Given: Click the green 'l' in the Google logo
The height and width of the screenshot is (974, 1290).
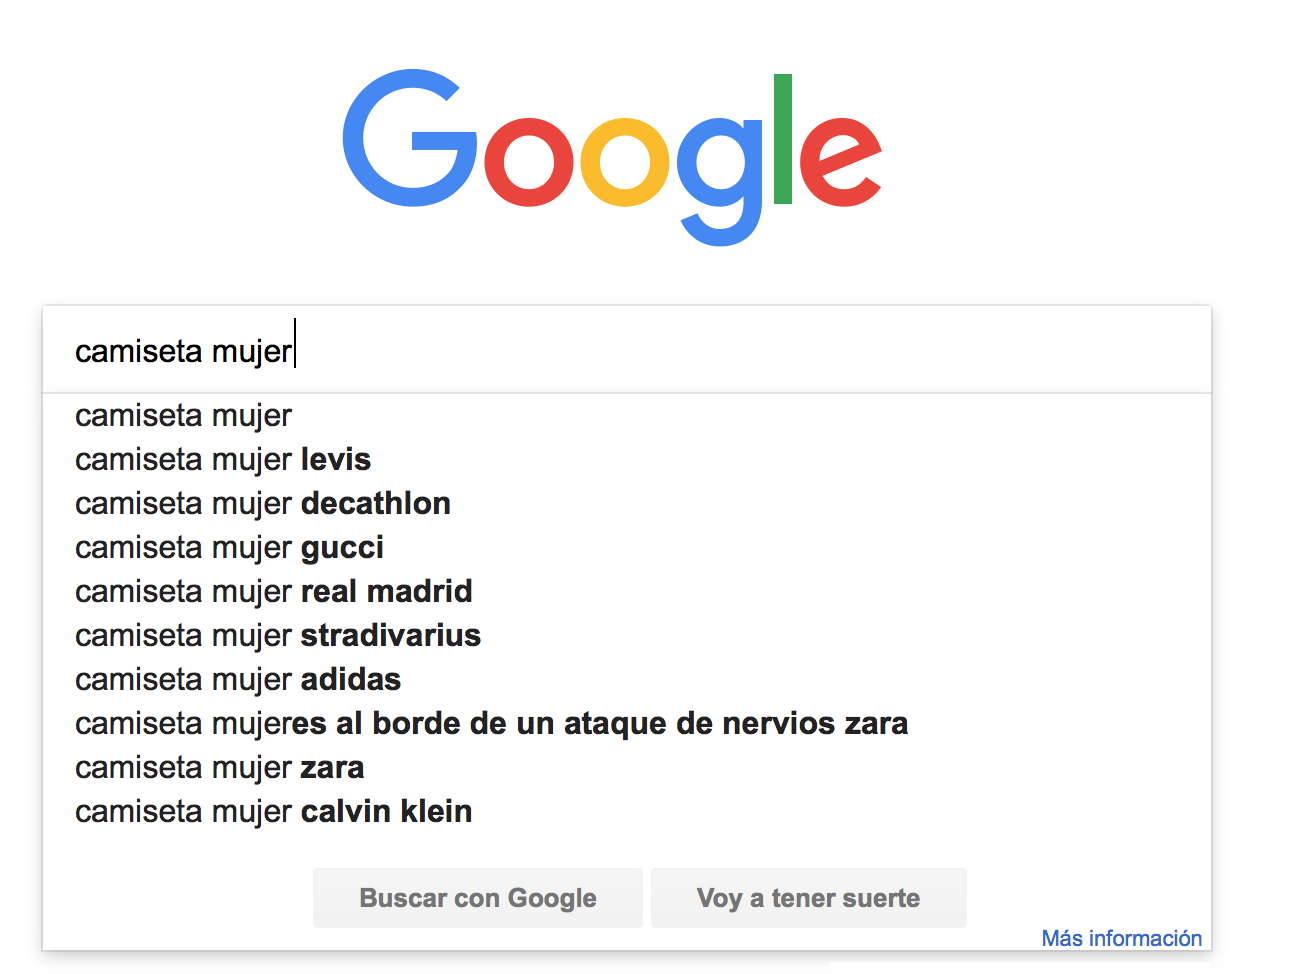Looking at the screenshot, I should (783, 139).
